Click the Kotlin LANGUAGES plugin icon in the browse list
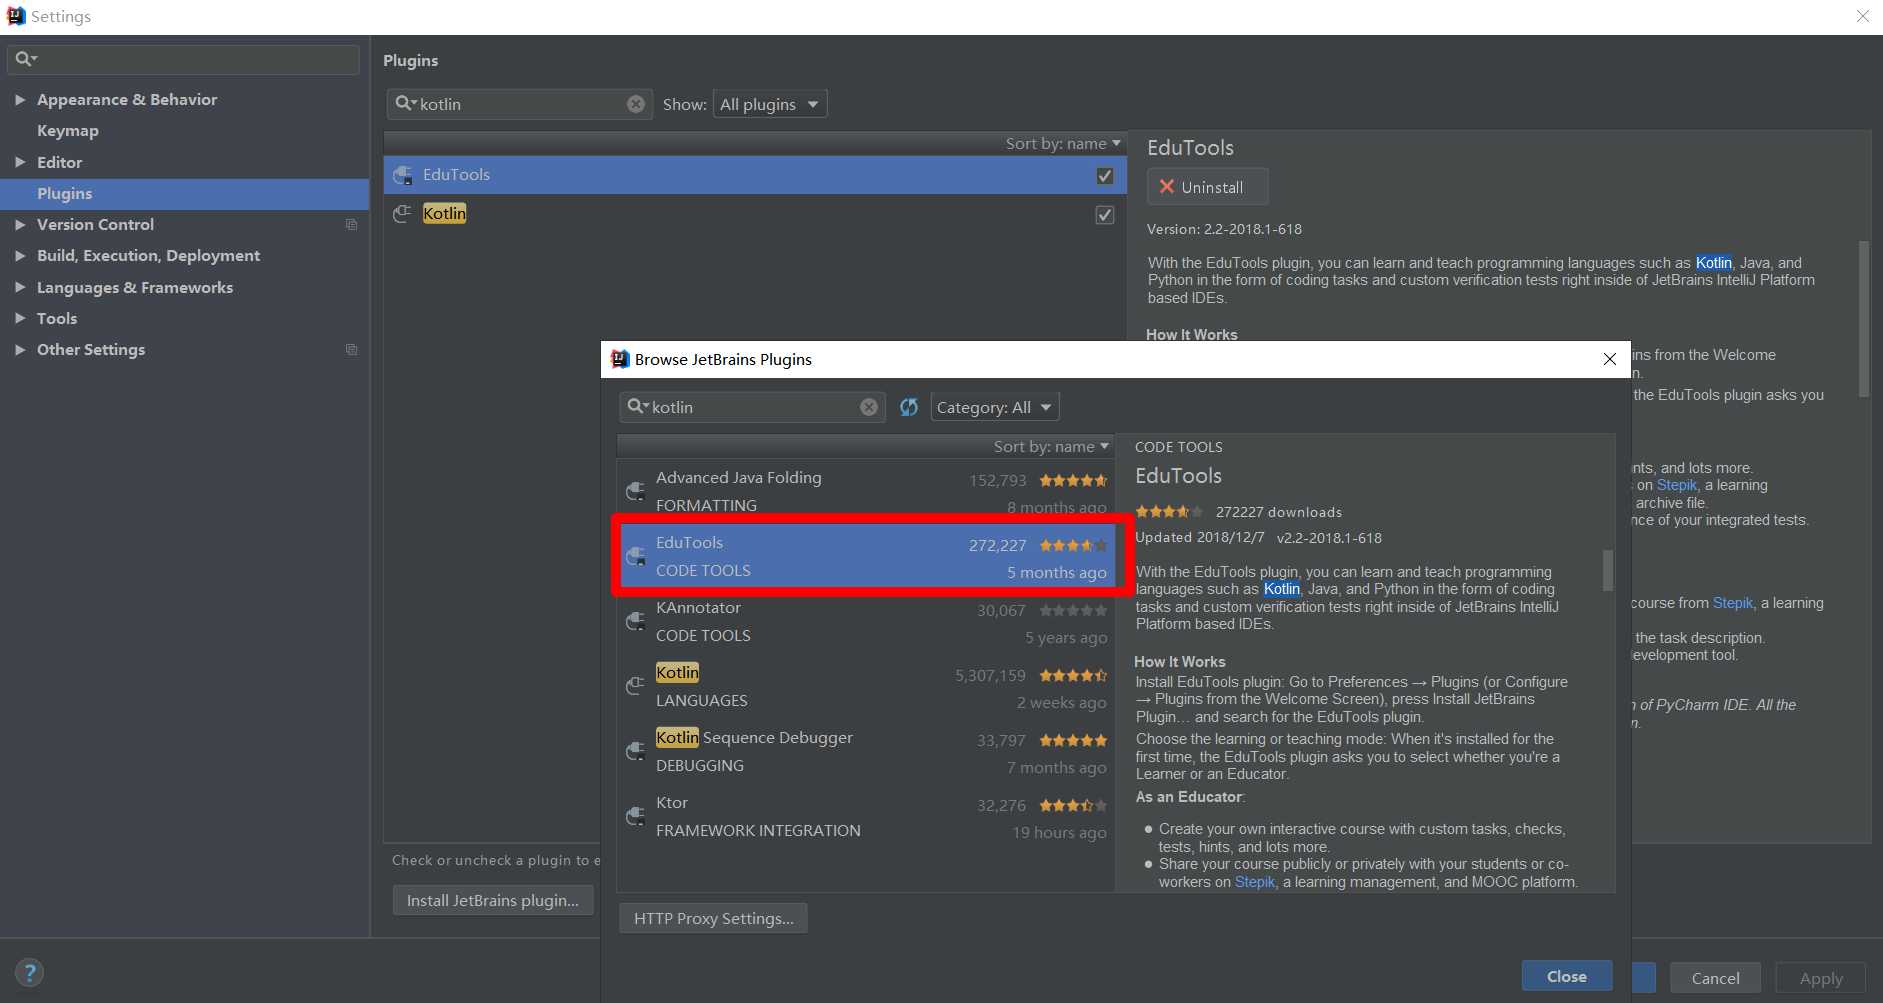 coord(635,686)
